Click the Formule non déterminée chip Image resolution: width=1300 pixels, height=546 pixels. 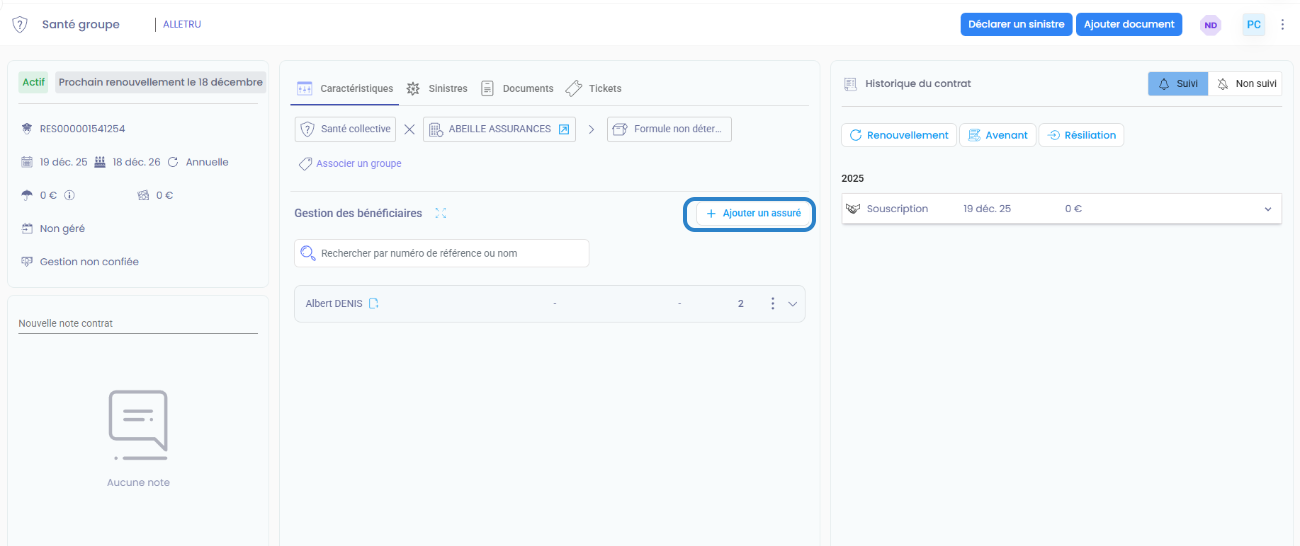pyautogui.click(x=669, y=129)
